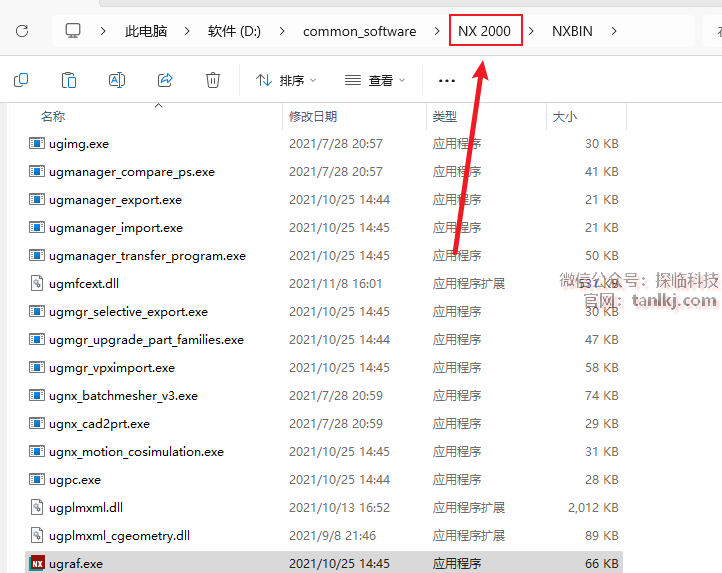Expand the chevron between 此电脑 and 软件 (D:)
Screen dimensions: 722x573
tap(187, 31)
